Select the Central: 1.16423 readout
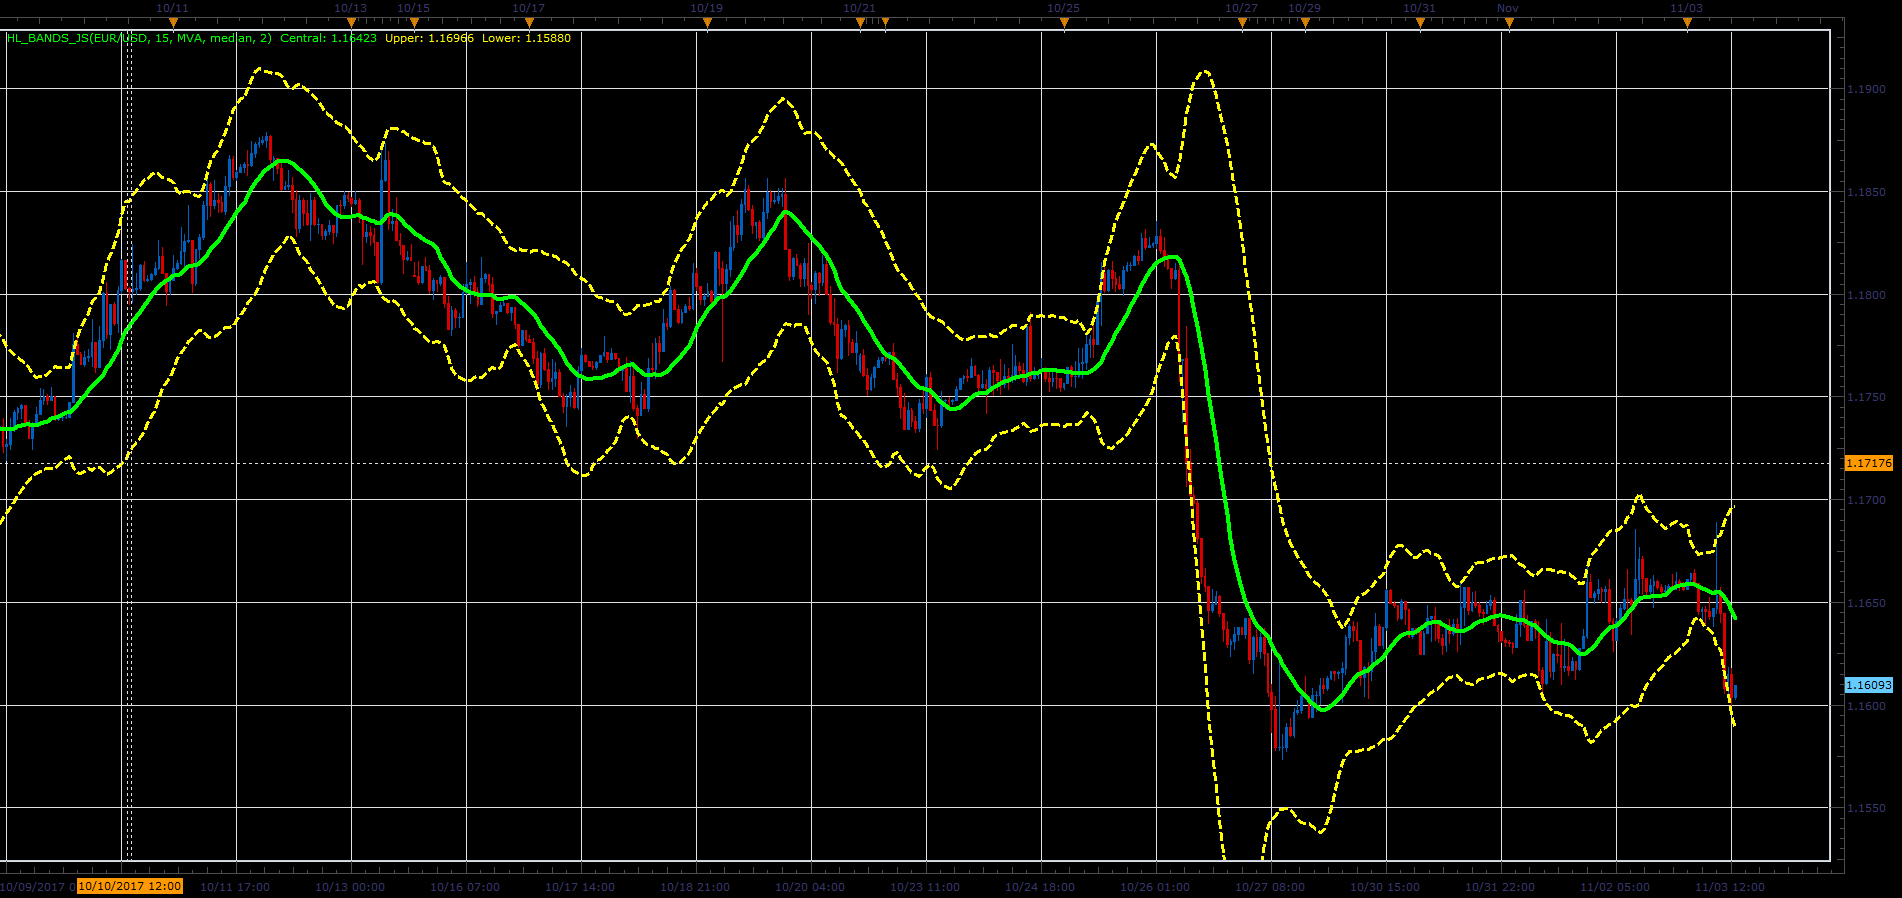Image resolution: width=1902 pixels, height=898 pixels. click(329, 38)
